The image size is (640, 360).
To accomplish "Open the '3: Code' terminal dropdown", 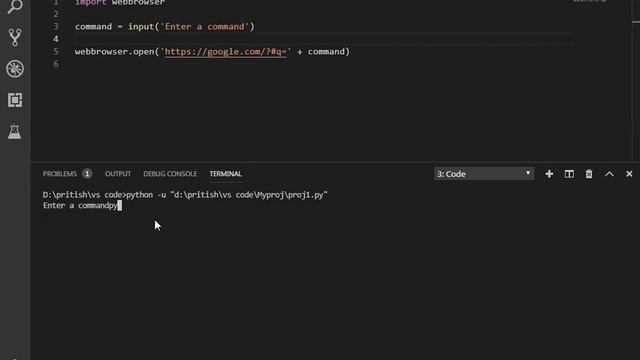I will 484,174.
